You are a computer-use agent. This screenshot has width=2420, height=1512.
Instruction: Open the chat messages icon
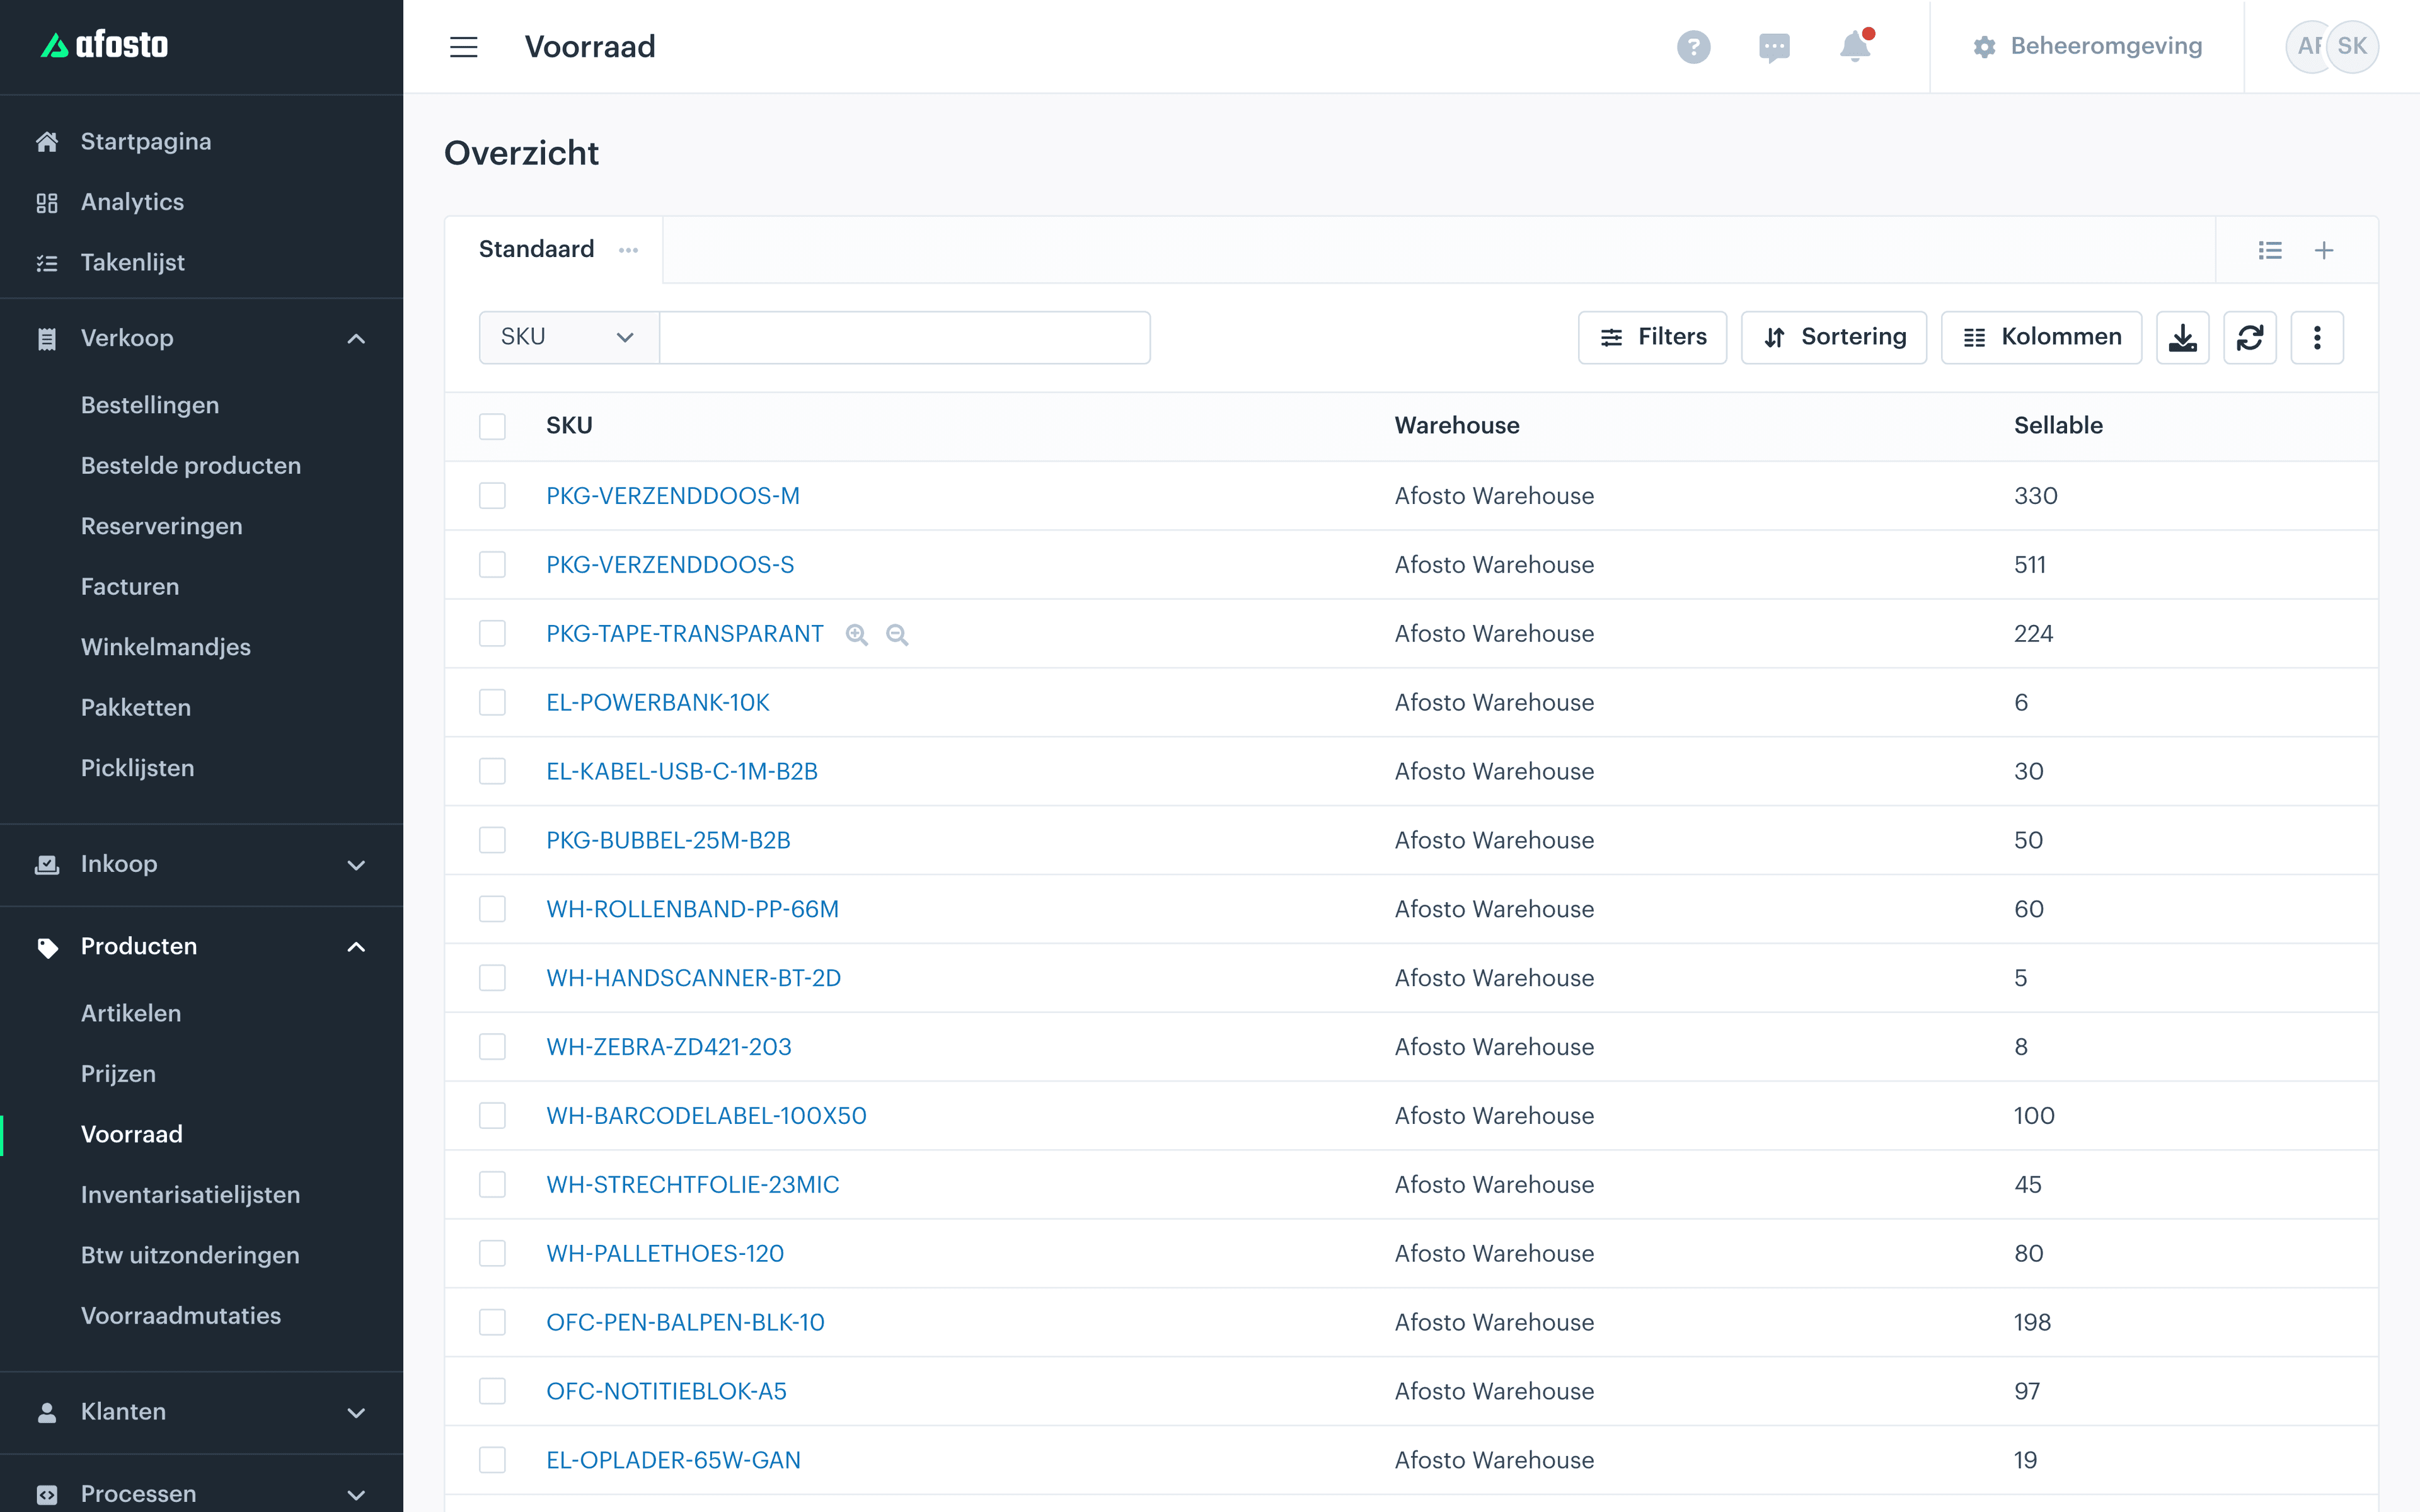pyautogui.click(x=1774, y=47)
